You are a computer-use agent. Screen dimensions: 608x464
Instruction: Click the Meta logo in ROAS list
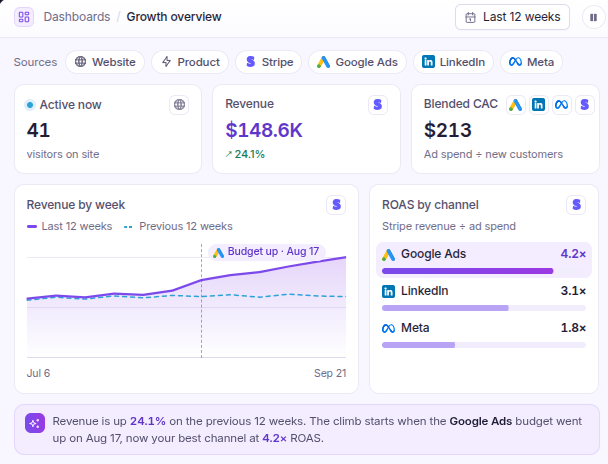point(389,328)
